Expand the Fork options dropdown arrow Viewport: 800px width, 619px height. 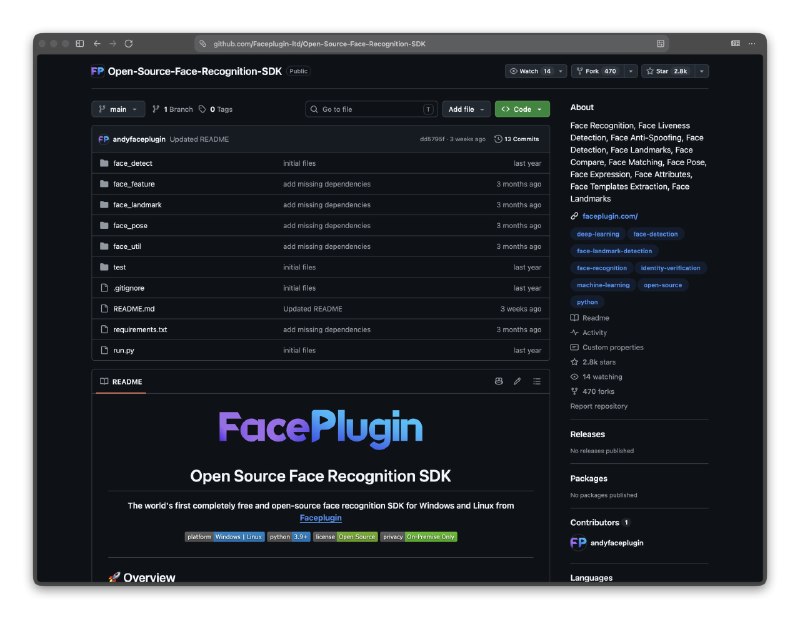pyautogui.click(x=631, y=71)
